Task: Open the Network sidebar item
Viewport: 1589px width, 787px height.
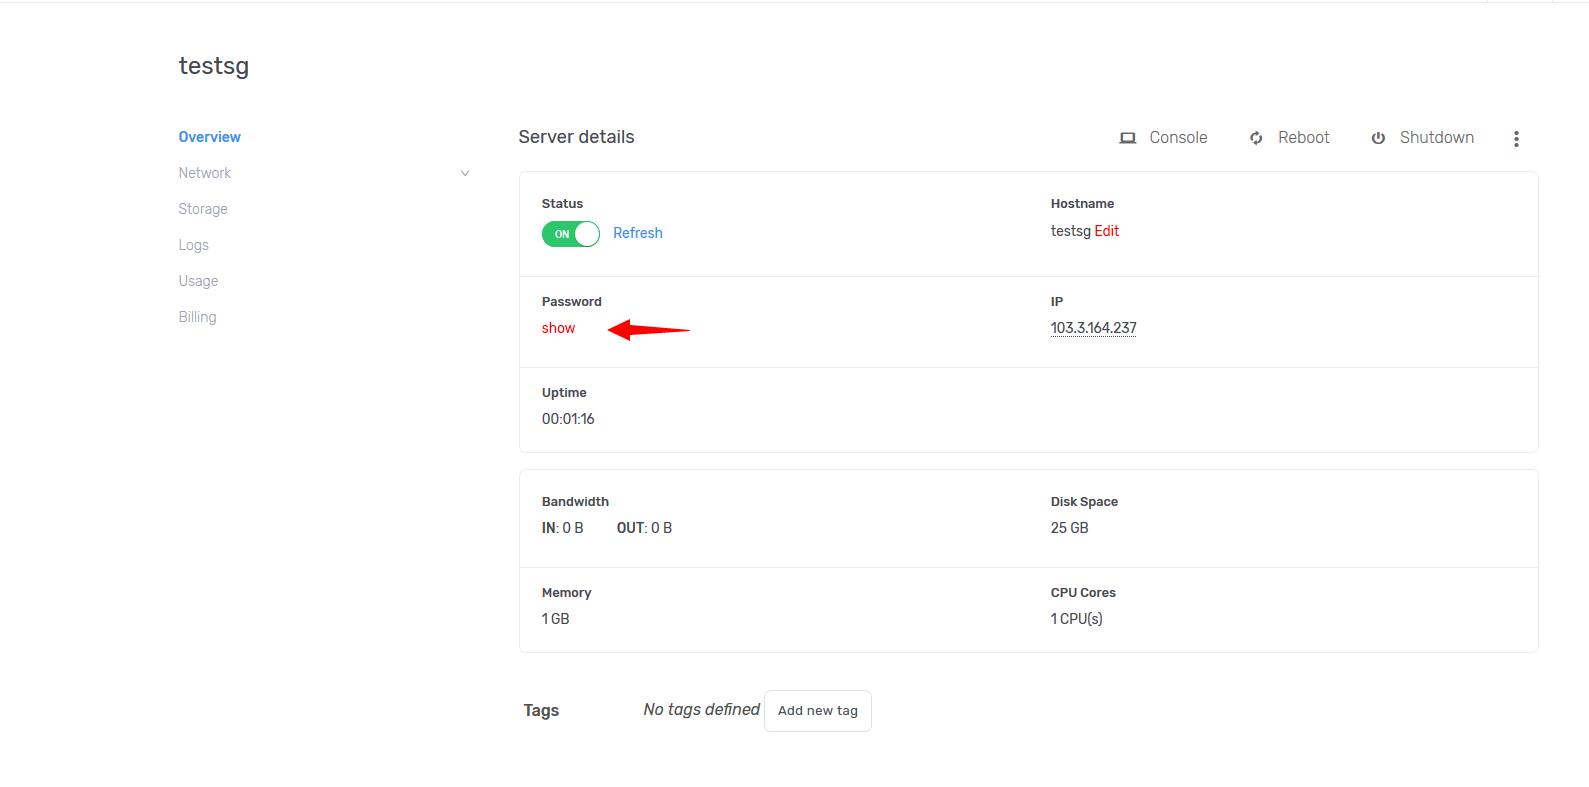Action: (204, 173)
